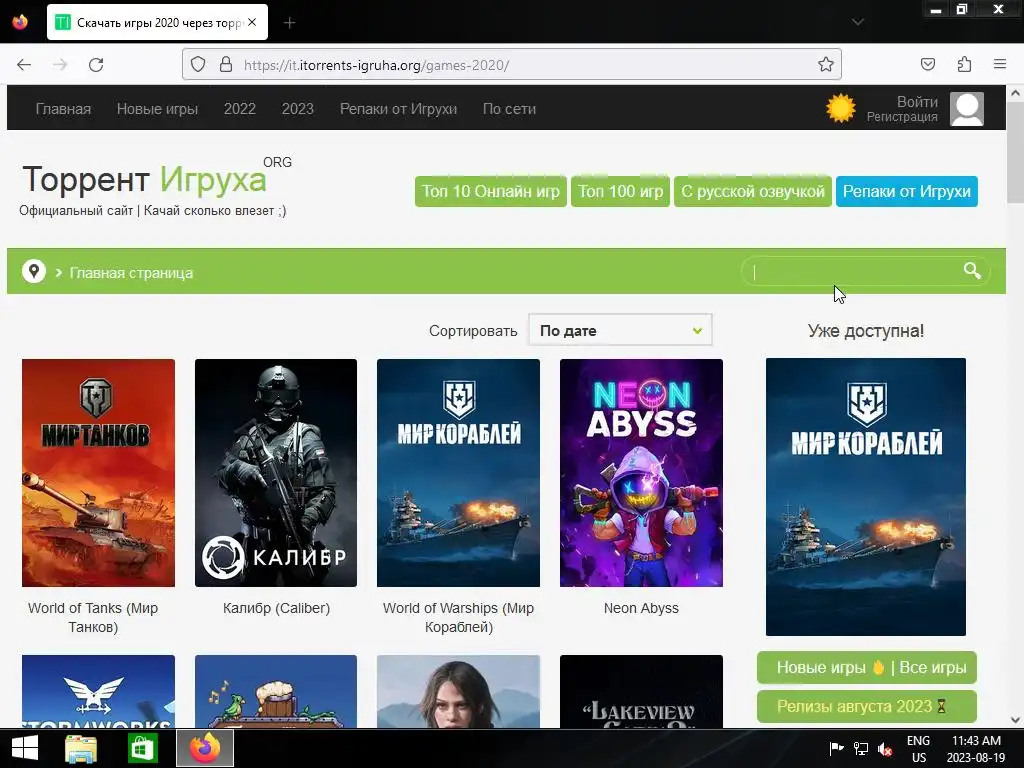Screen dimensions: 1024x768
Task: Open Репаки от Игрухи in top menu
Action: [398, 109]
